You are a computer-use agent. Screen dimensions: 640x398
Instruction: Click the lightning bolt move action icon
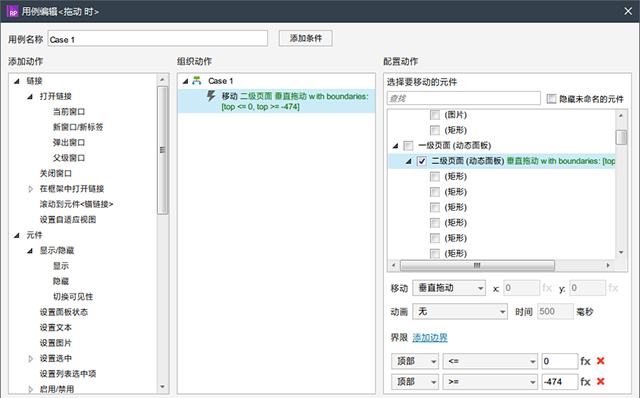pos(211,96)
